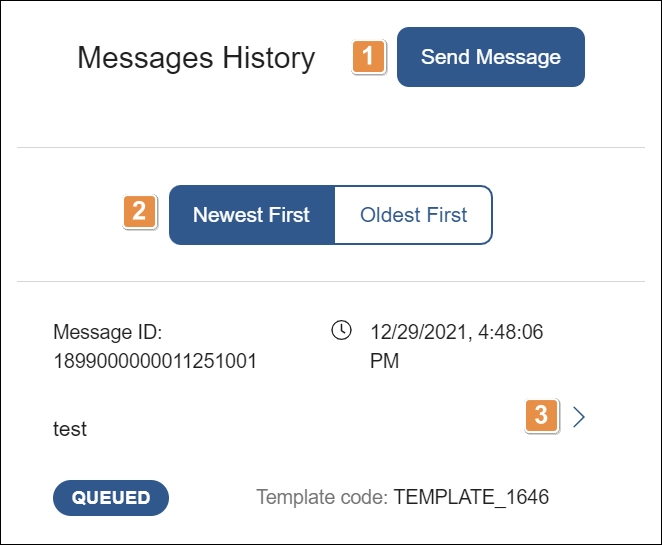
Task: Click the orange number 3 callout marker
Action: coord(541,414)
